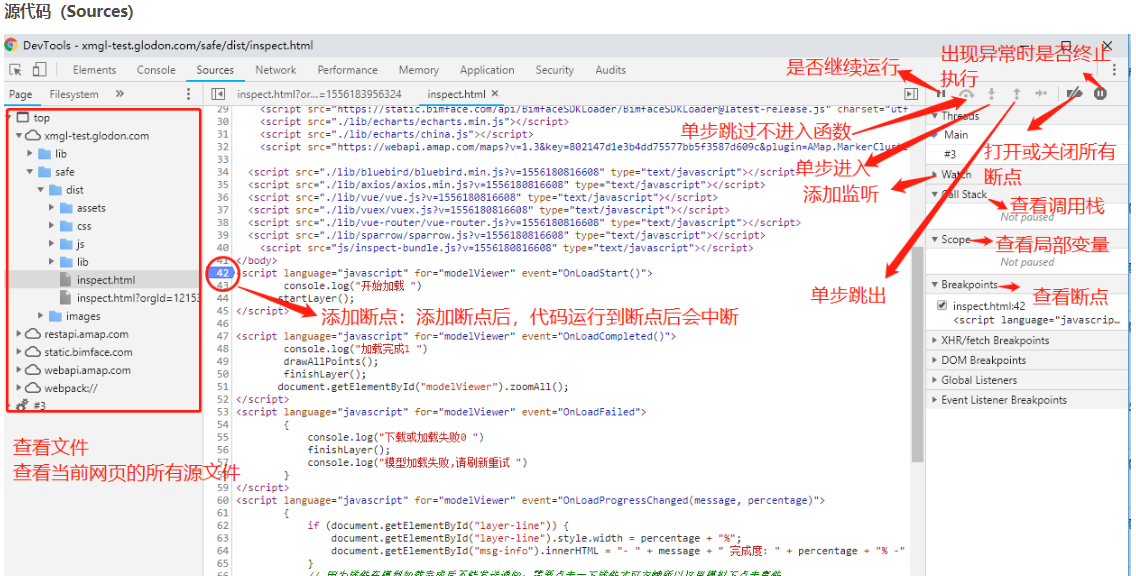Click the safe folder icon
This screenshot has height=576, width=1136.
(x=43, y=172)
